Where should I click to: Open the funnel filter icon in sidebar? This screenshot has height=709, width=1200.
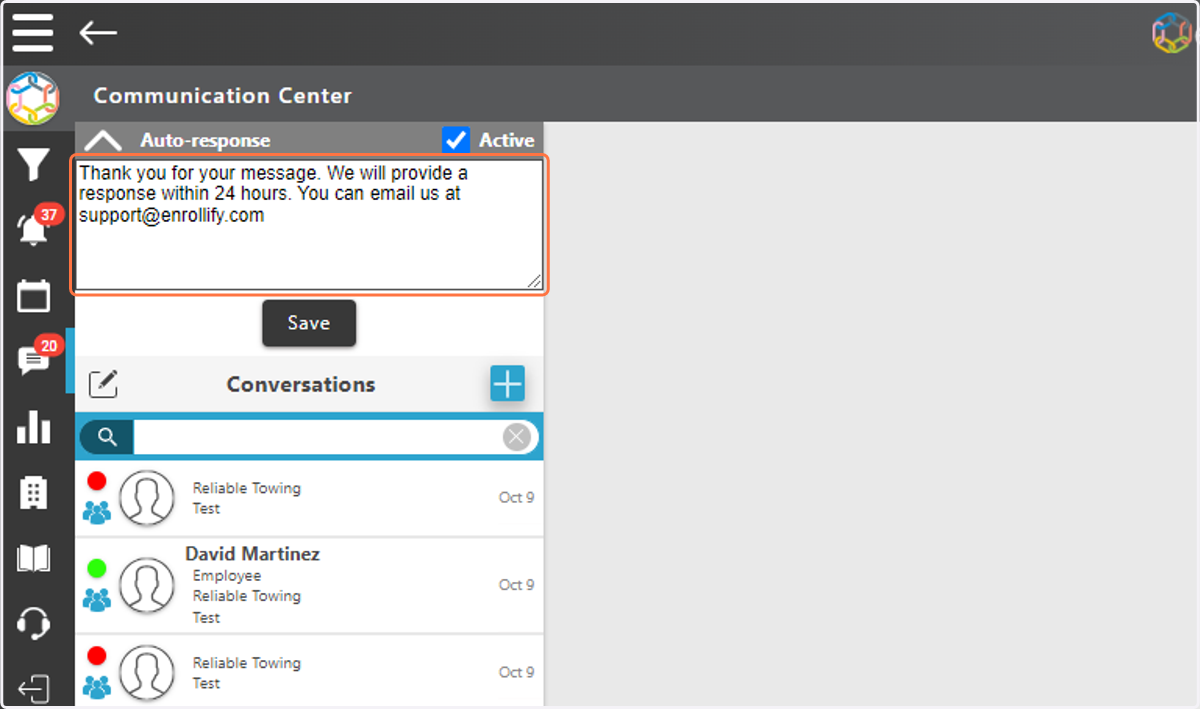33,165
